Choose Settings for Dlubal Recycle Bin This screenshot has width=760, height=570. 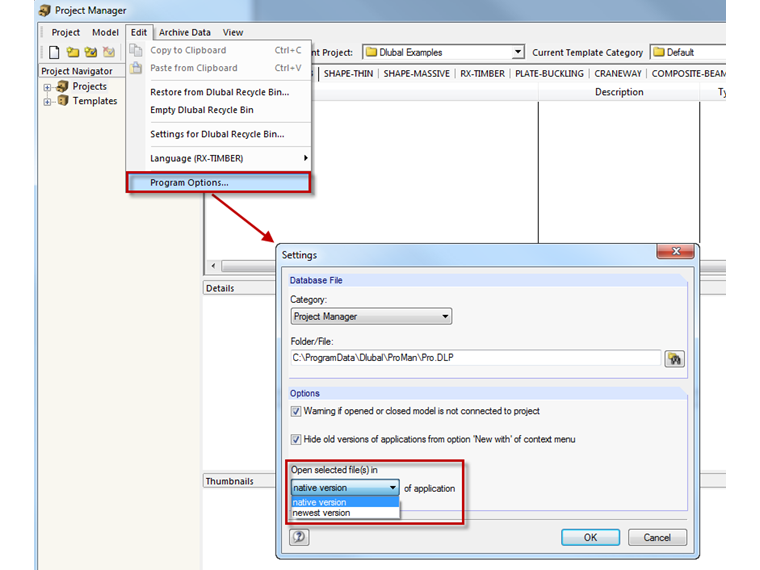[219, 134]
